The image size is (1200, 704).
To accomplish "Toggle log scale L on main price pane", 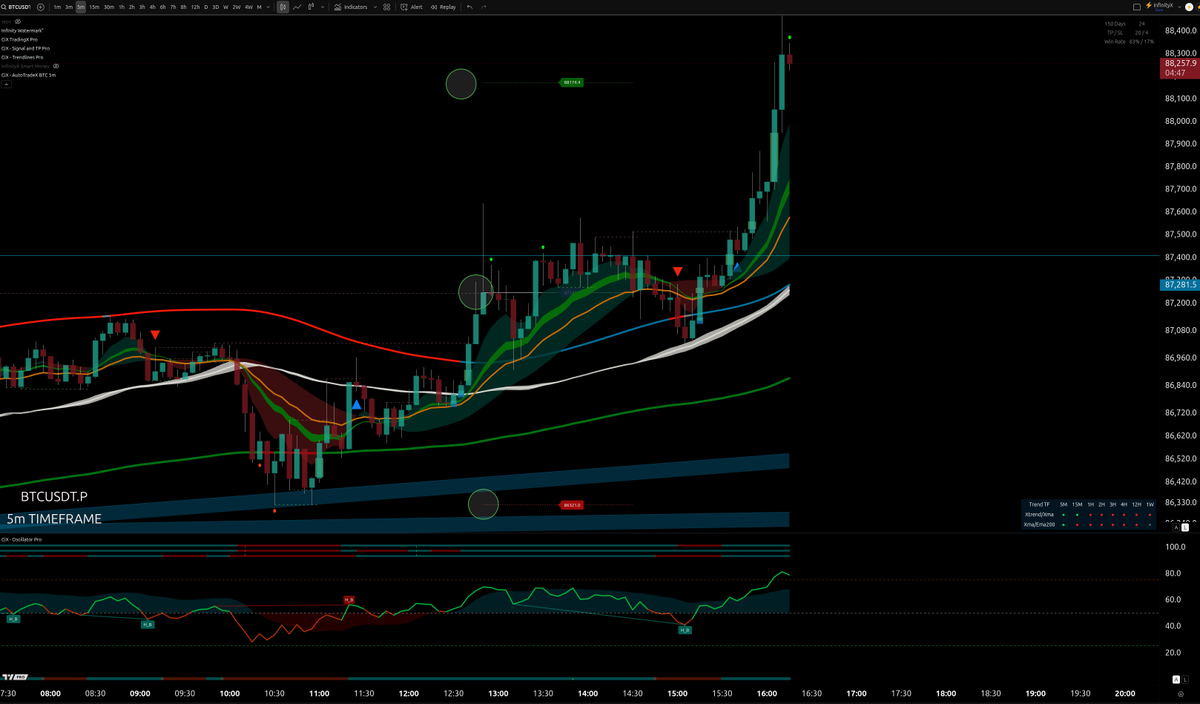I will pyautogui.click(x=1184, y=526).
